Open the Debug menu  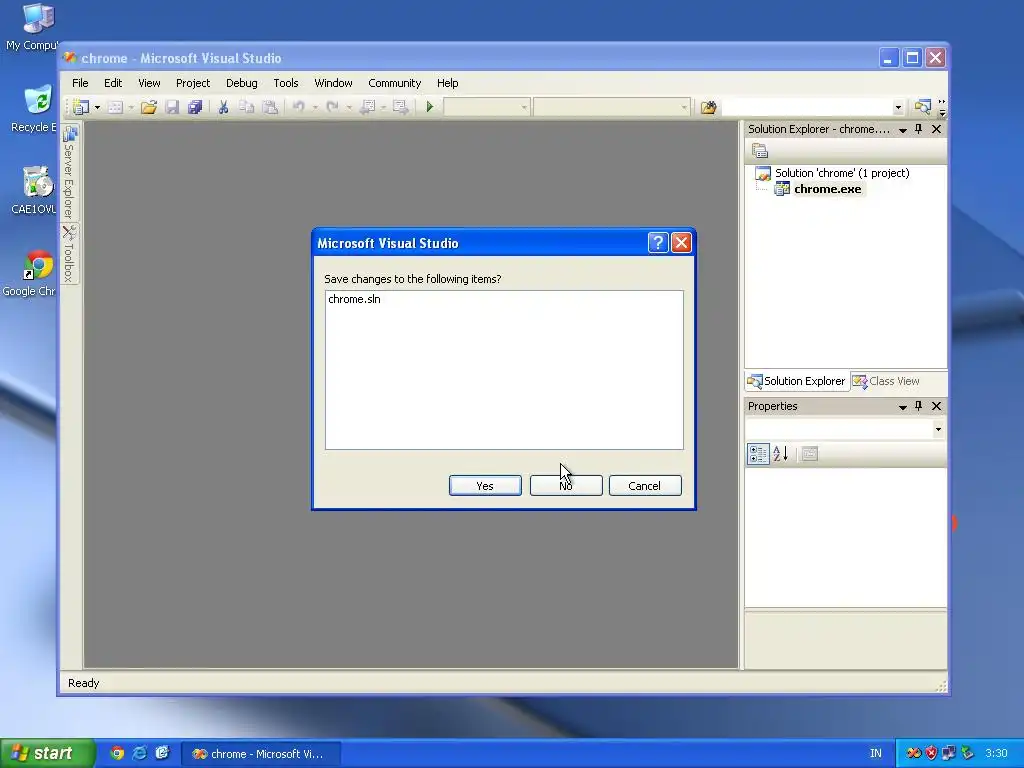(x=242, y=83)
